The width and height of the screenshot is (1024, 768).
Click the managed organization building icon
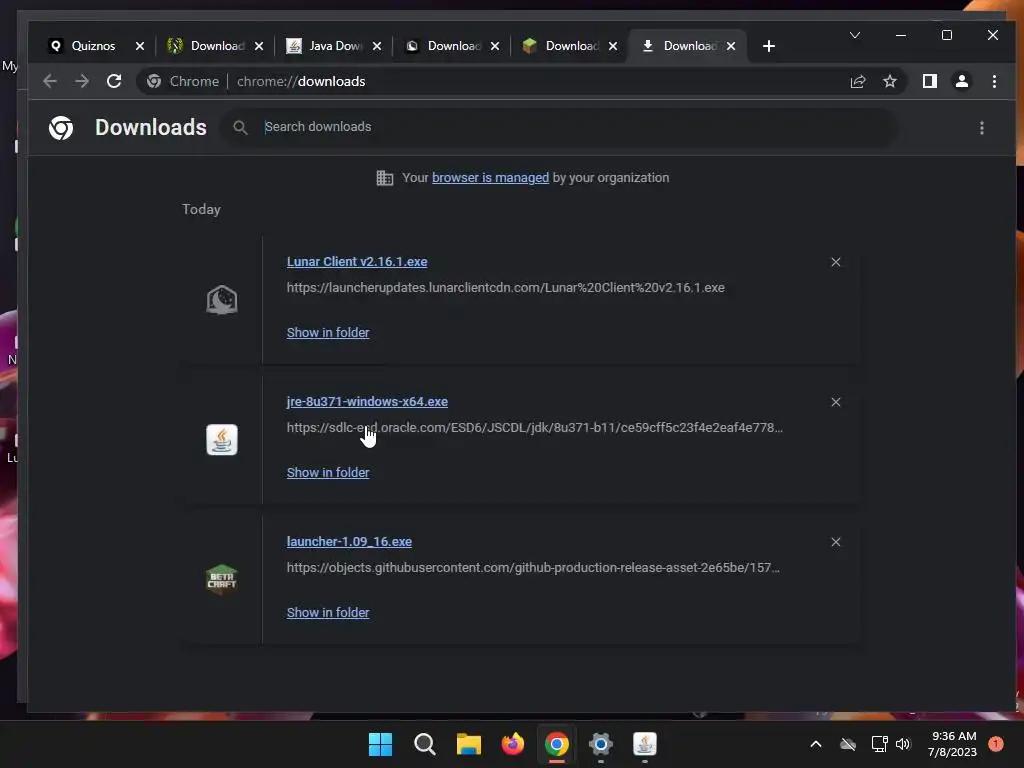coord(385,178)
